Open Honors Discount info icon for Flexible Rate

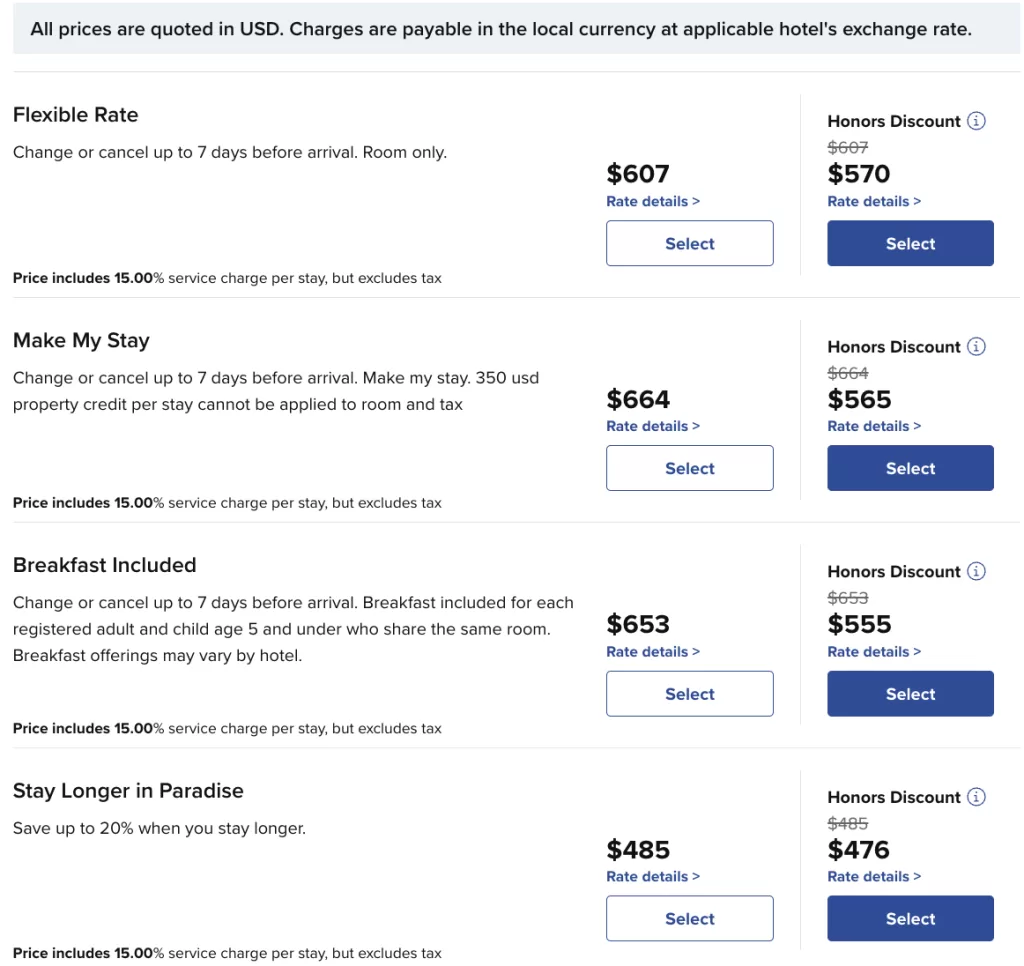[x=976, y=121]
